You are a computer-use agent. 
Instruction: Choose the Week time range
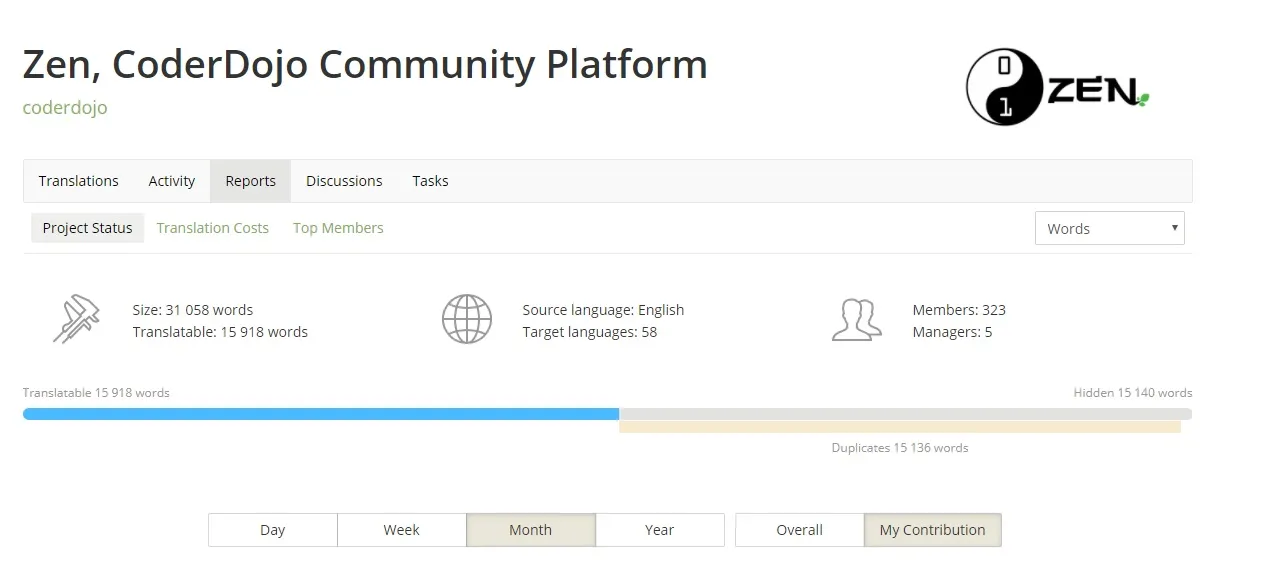tap(402, 530)
